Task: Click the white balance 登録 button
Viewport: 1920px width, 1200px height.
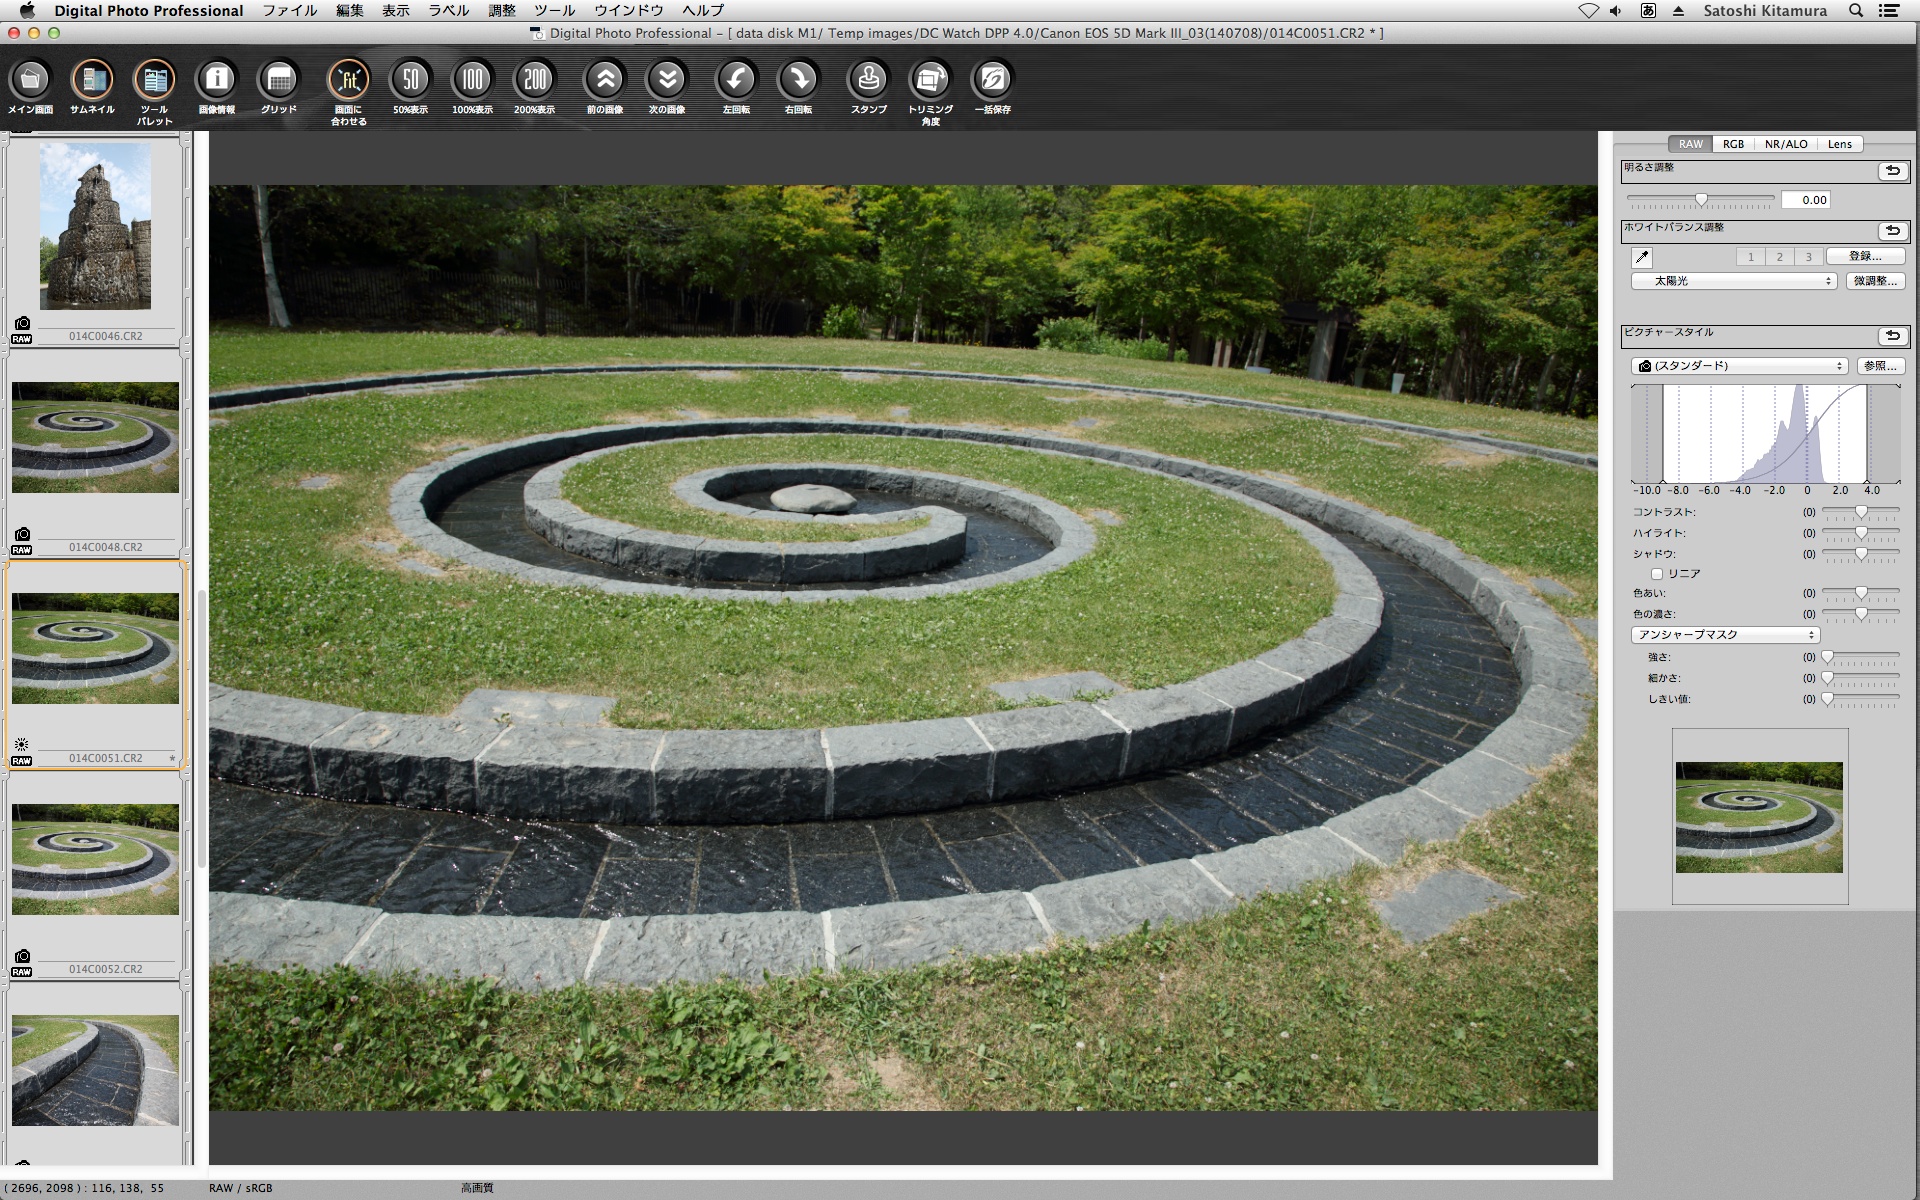Action: click(x=1864, y=257)
